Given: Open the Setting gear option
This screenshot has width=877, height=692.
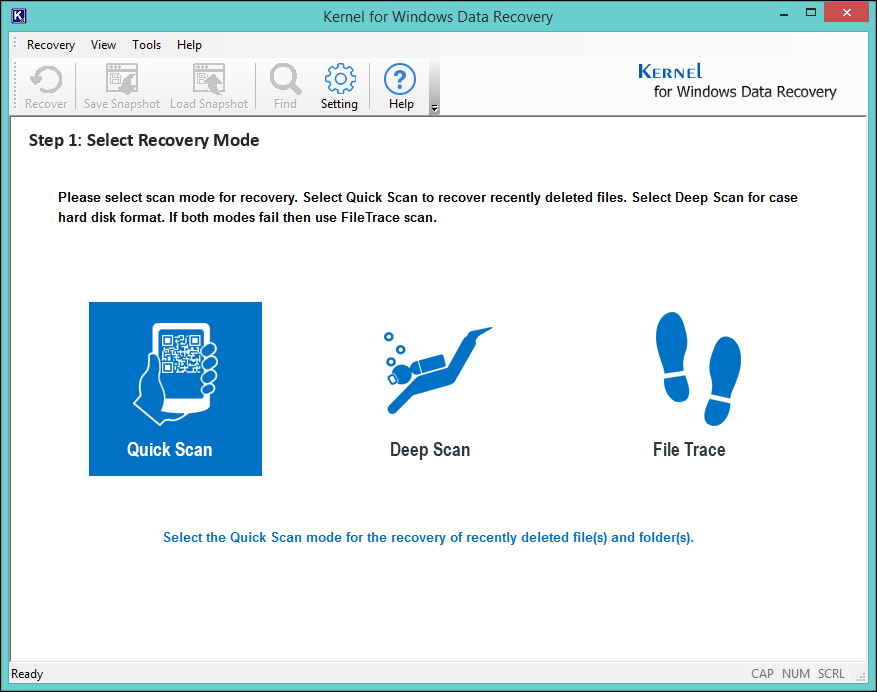Looking at the screenshot, I should (x=340, y=87).
